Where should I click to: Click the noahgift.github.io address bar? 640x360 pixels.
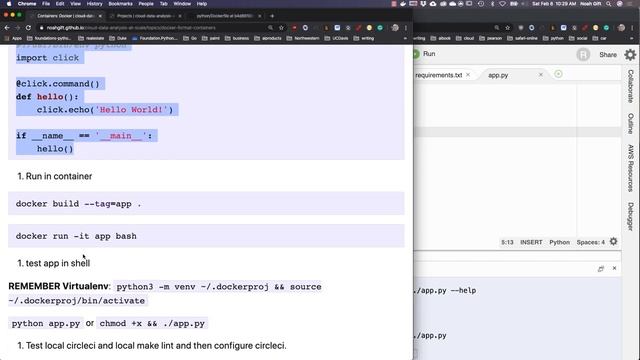[x=151, y=28]
